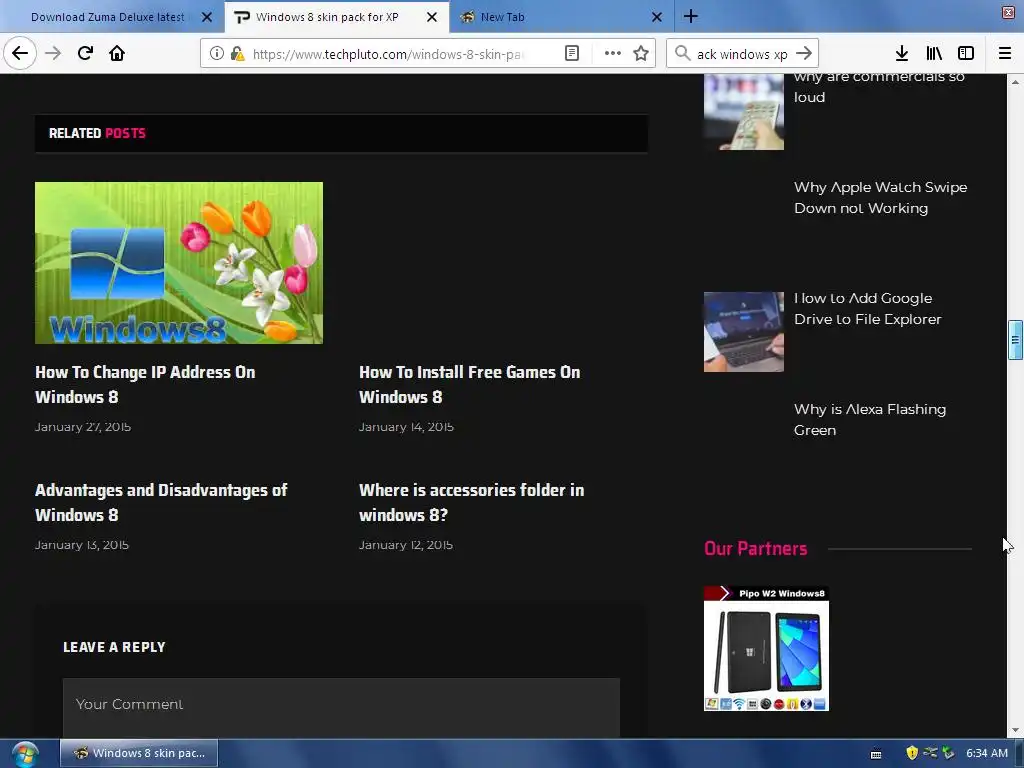Click the Your Comment text area
1024x768 pixels.
tap(341, 708)
